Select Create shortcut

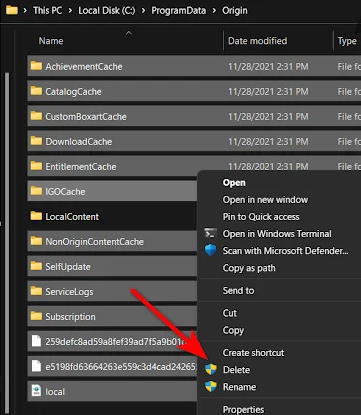pyautogui.click(x=253, y=353)
